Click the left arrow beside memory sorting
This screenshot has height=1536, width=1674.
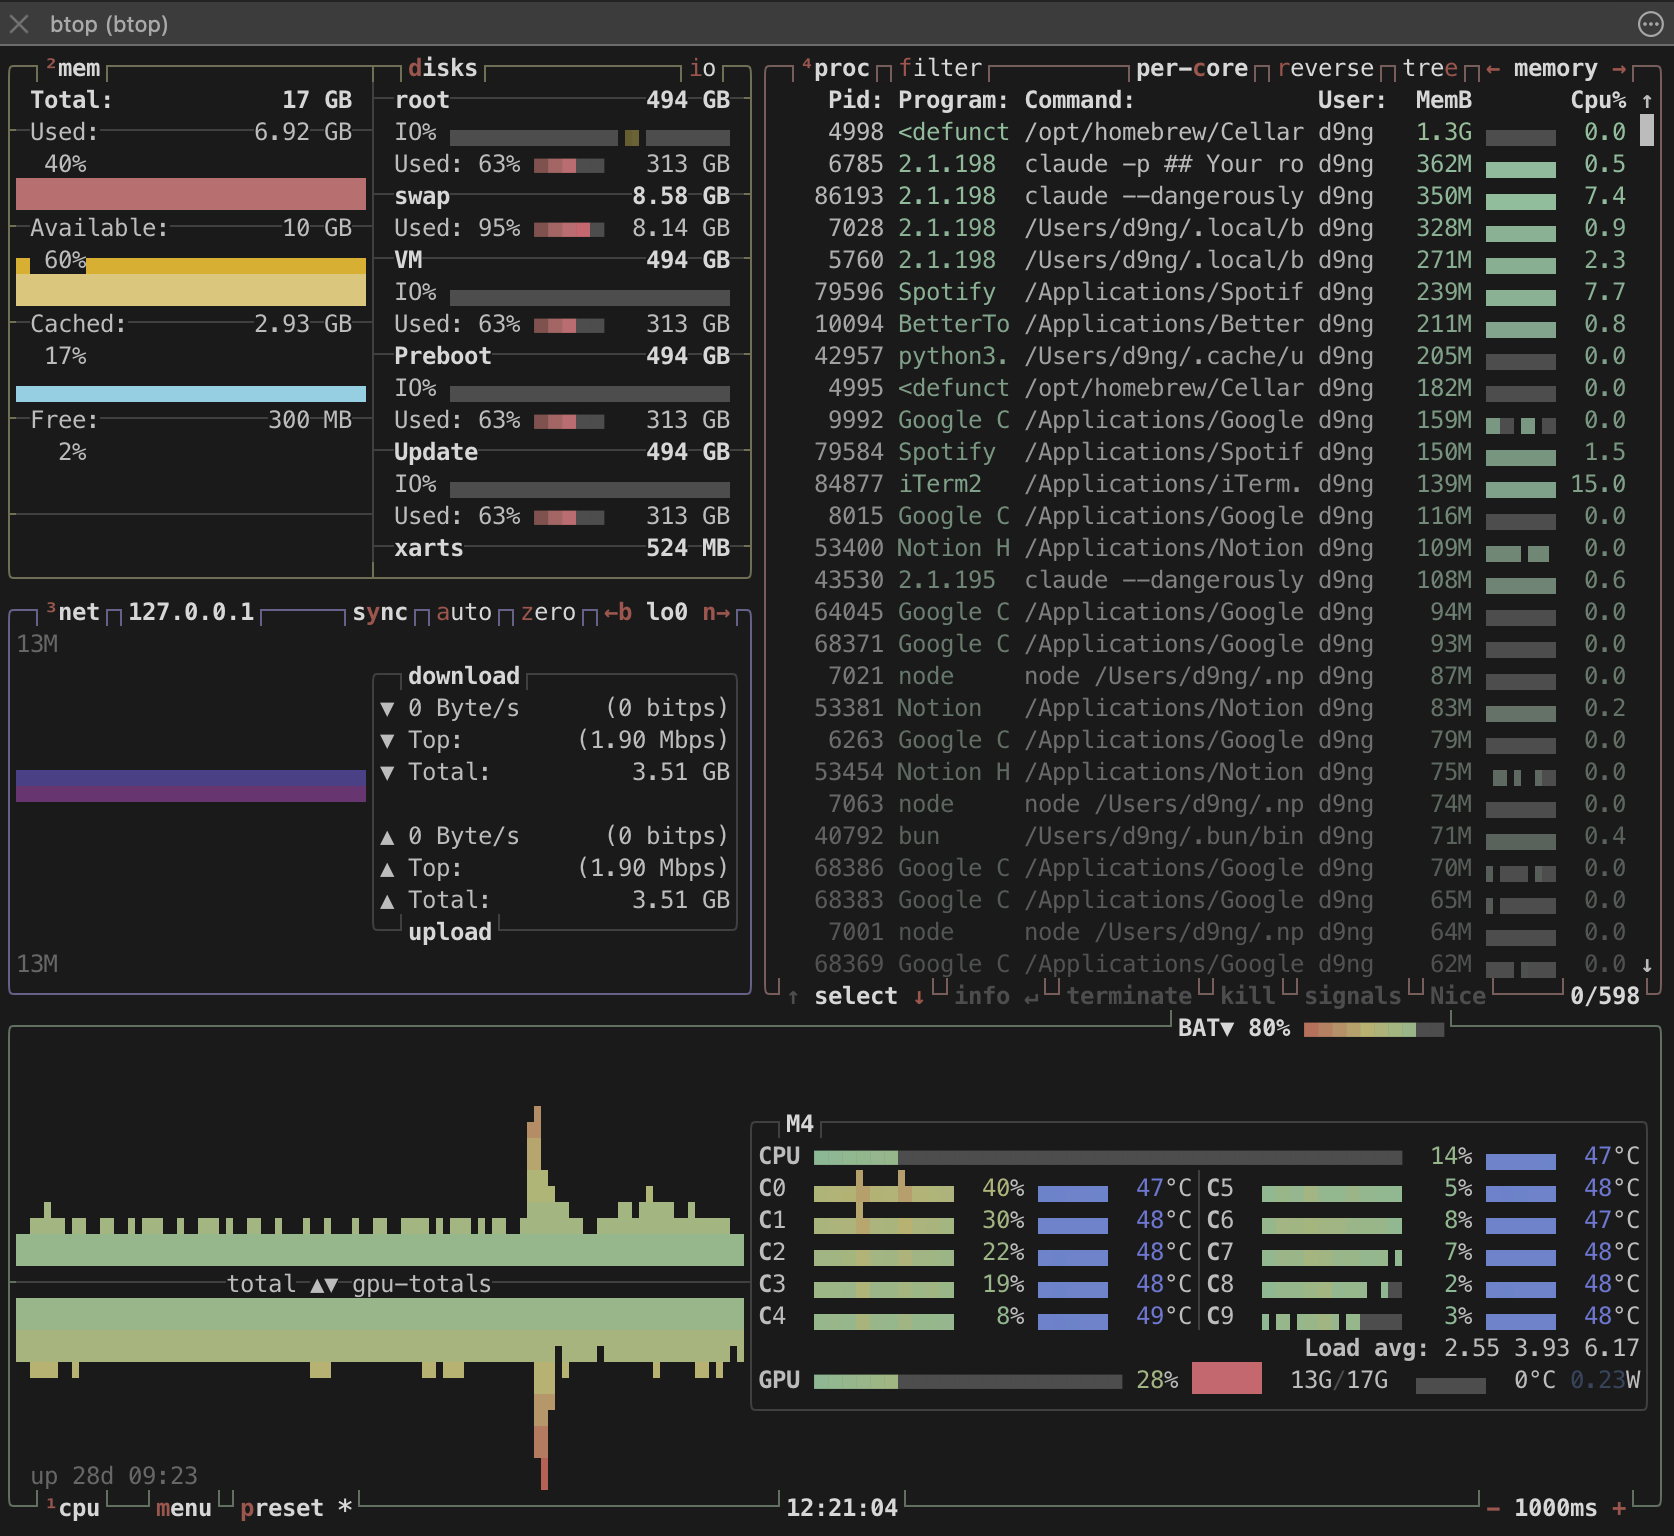(x=1492, y=69)
